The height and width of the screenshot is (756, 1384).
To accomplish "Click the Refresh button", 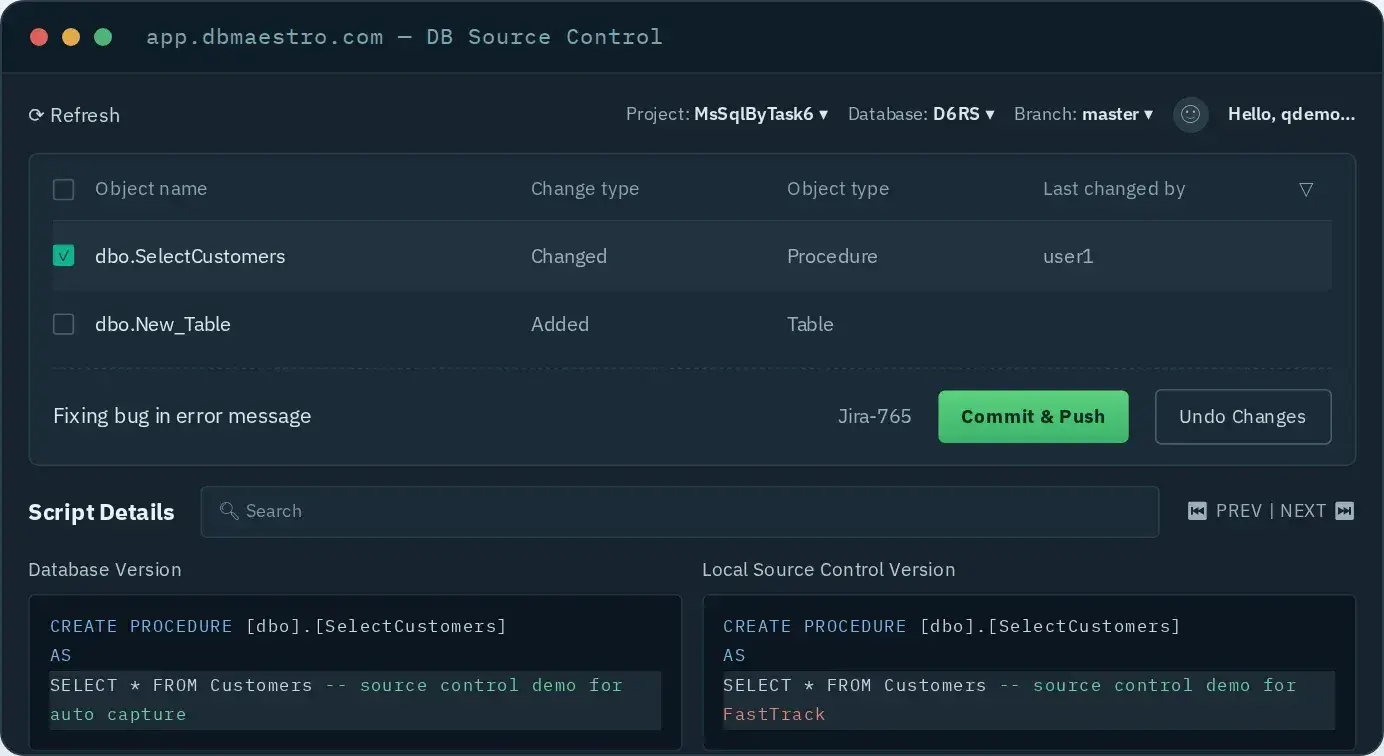I will point(74,115).
